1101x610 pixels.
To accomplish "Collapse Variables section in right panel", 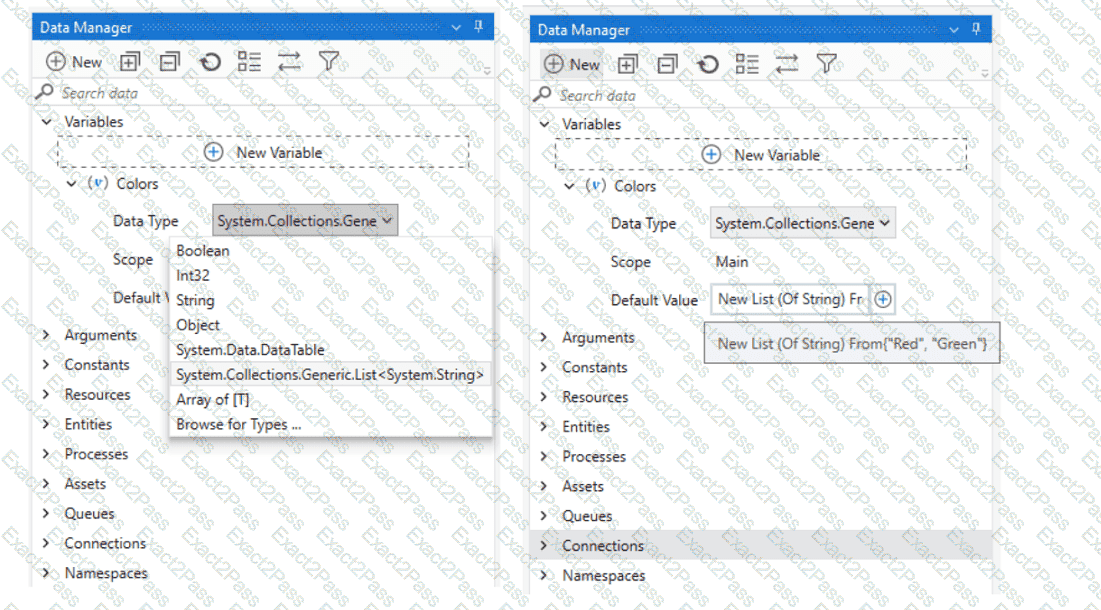I will (544, 124).
